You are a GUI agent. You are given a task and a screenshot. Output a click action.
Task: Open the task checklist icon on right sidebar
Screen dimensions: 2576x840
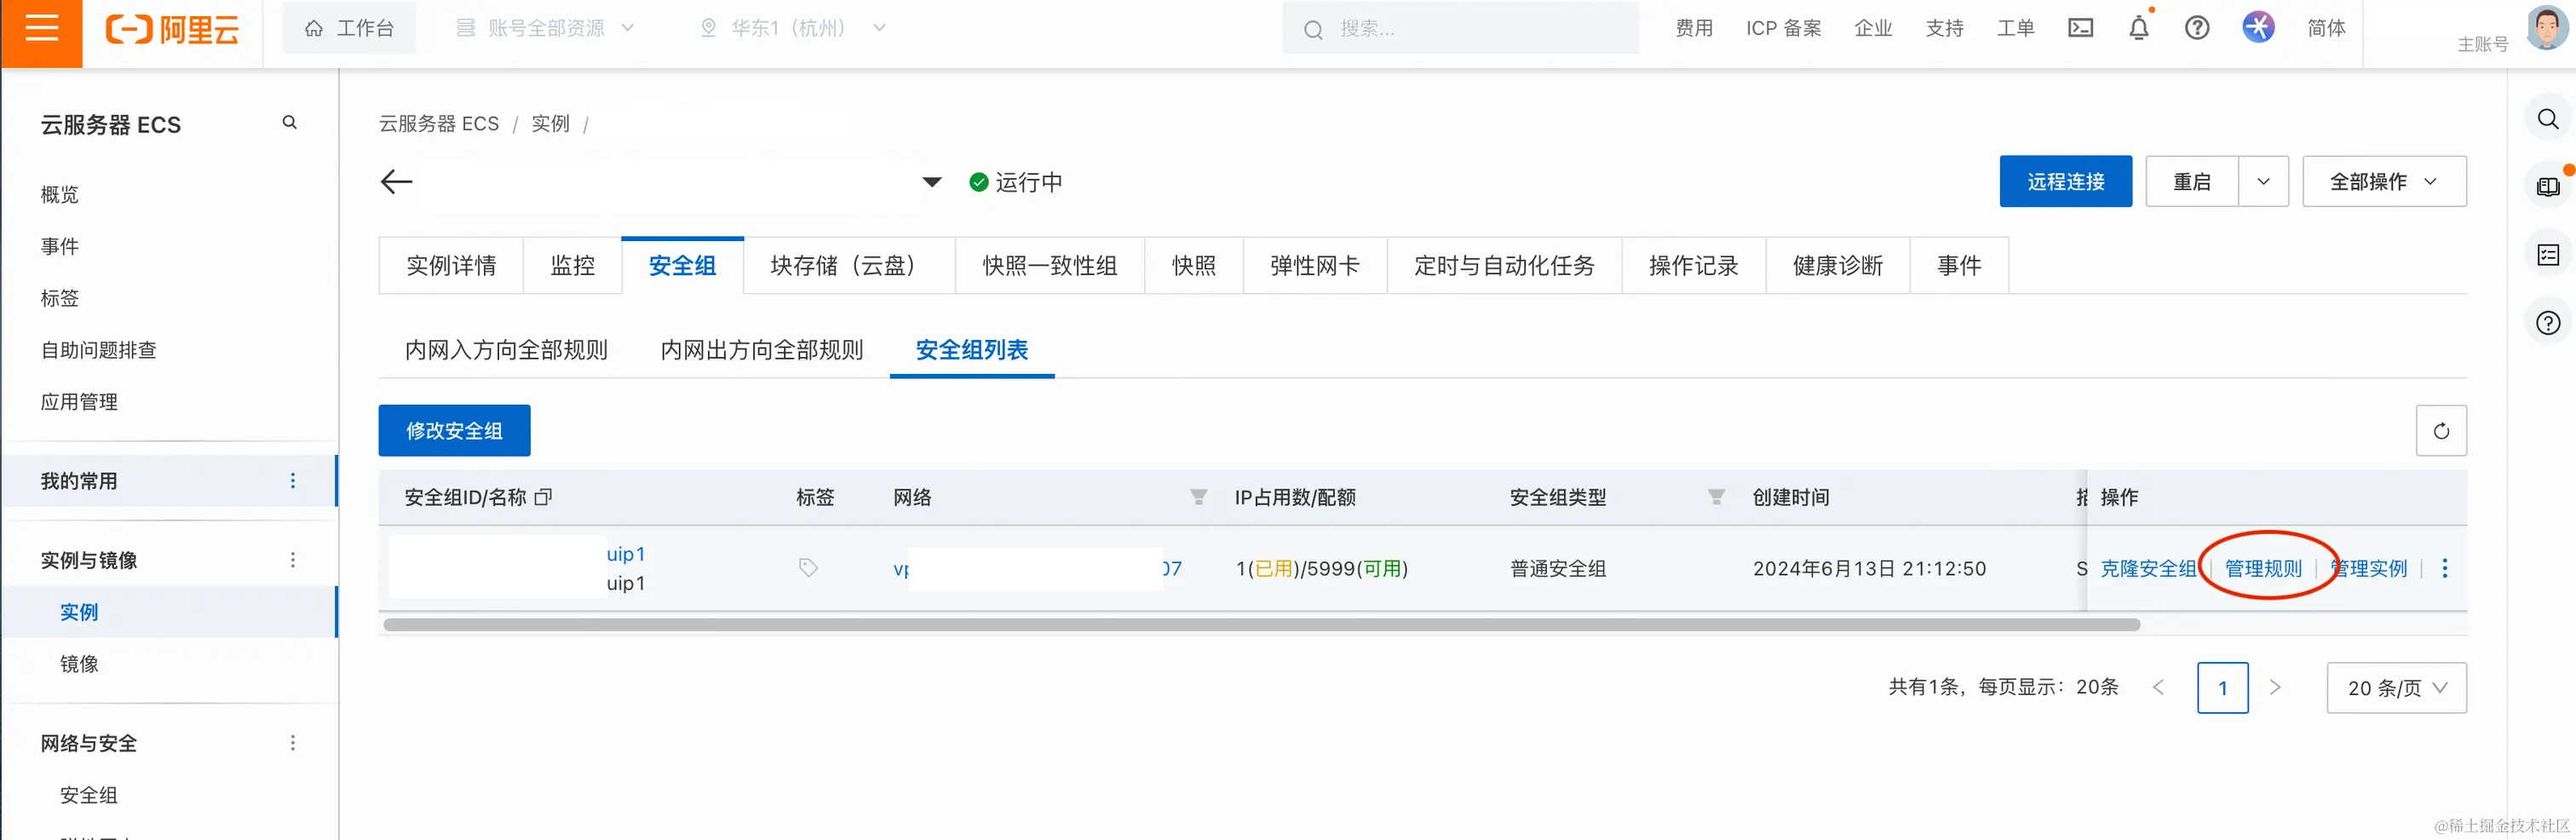(2547, 253)
